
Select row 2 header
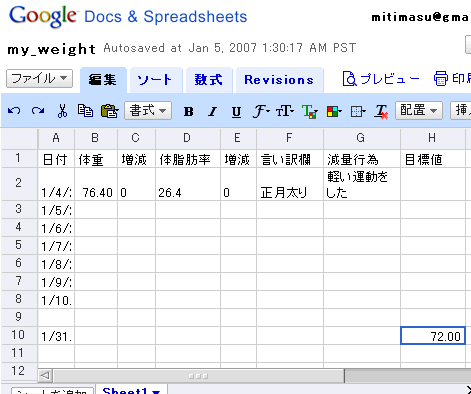19,183
